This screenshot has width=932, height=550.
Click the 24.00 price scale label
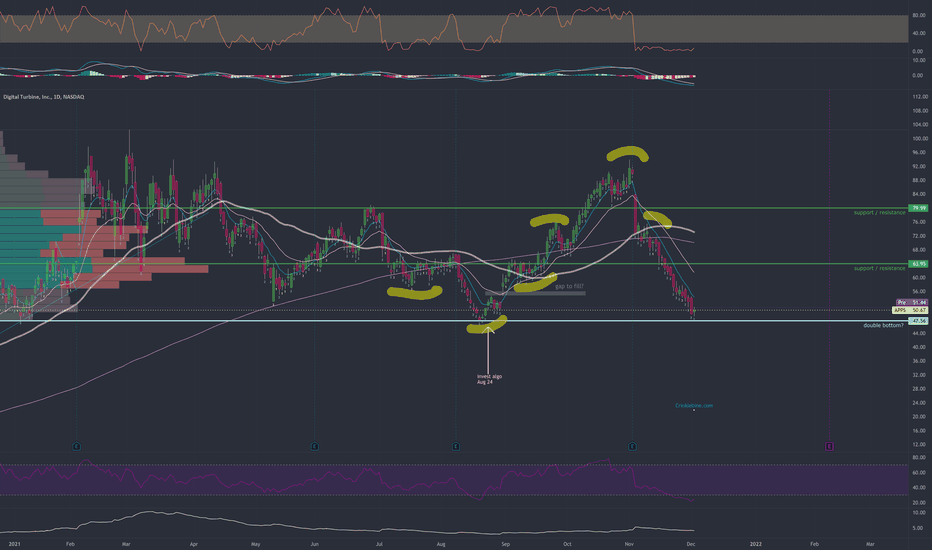pyautogui.click(x=920, y=403)
